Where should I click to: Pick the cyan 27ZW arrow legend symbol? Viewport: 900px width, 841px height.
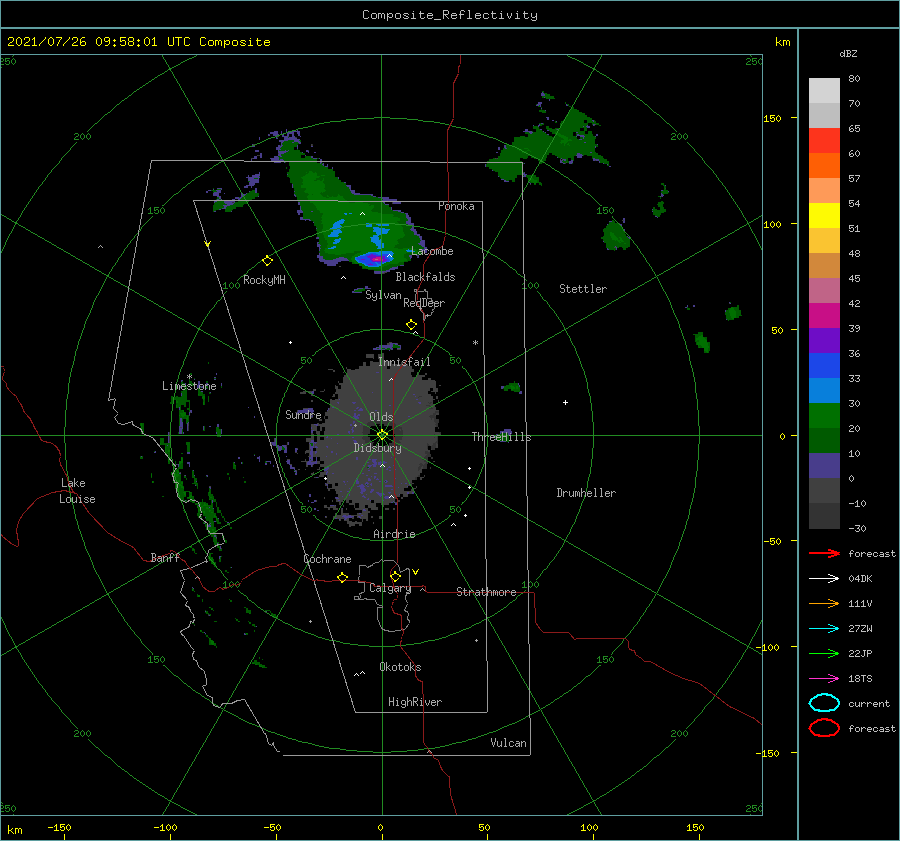(x=824, y=629)
